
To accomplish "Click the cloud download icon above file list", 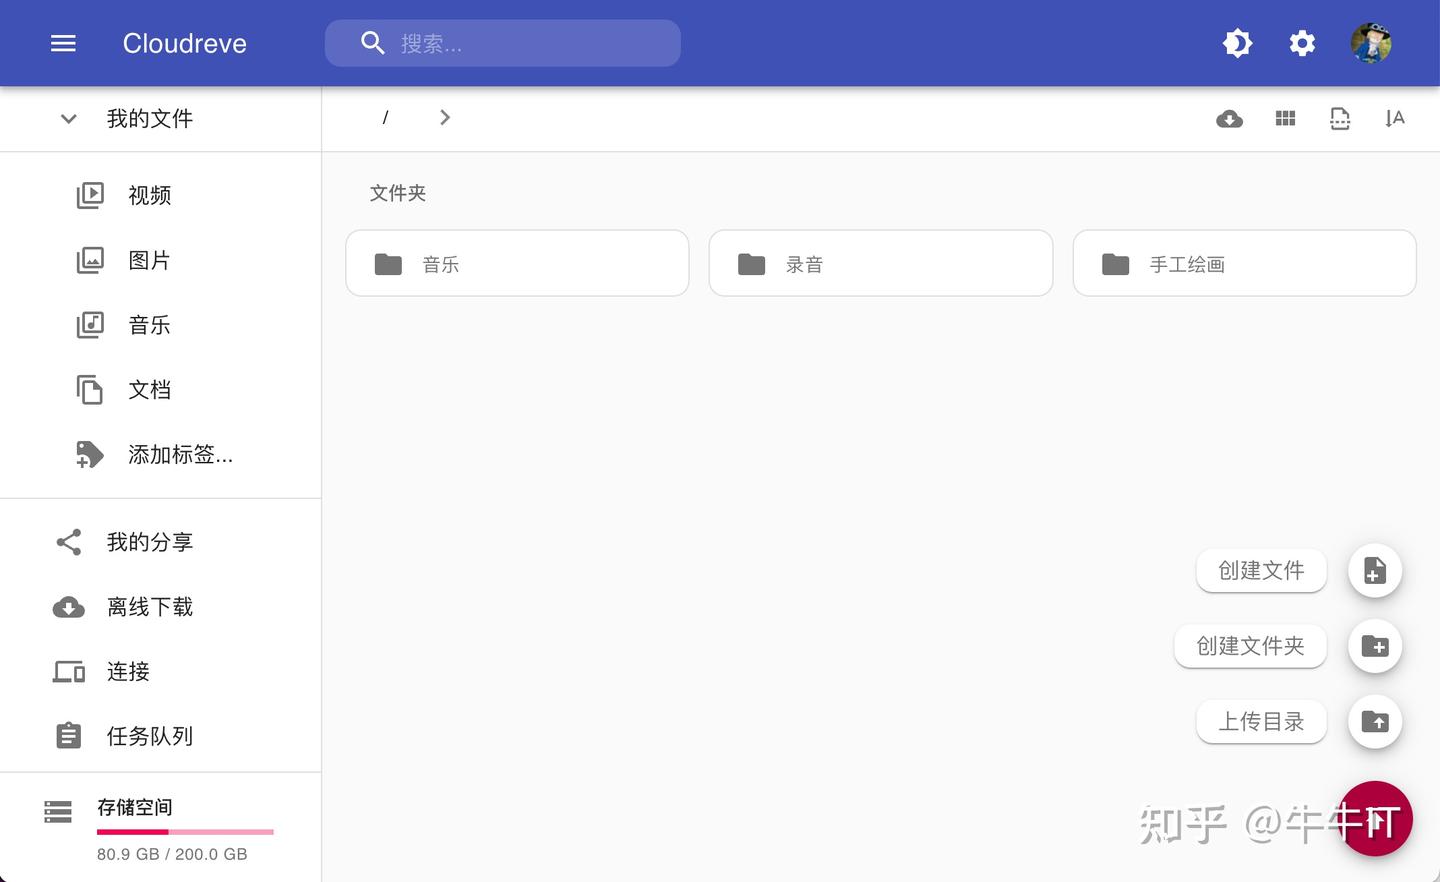I will (x=1230, y=118).
